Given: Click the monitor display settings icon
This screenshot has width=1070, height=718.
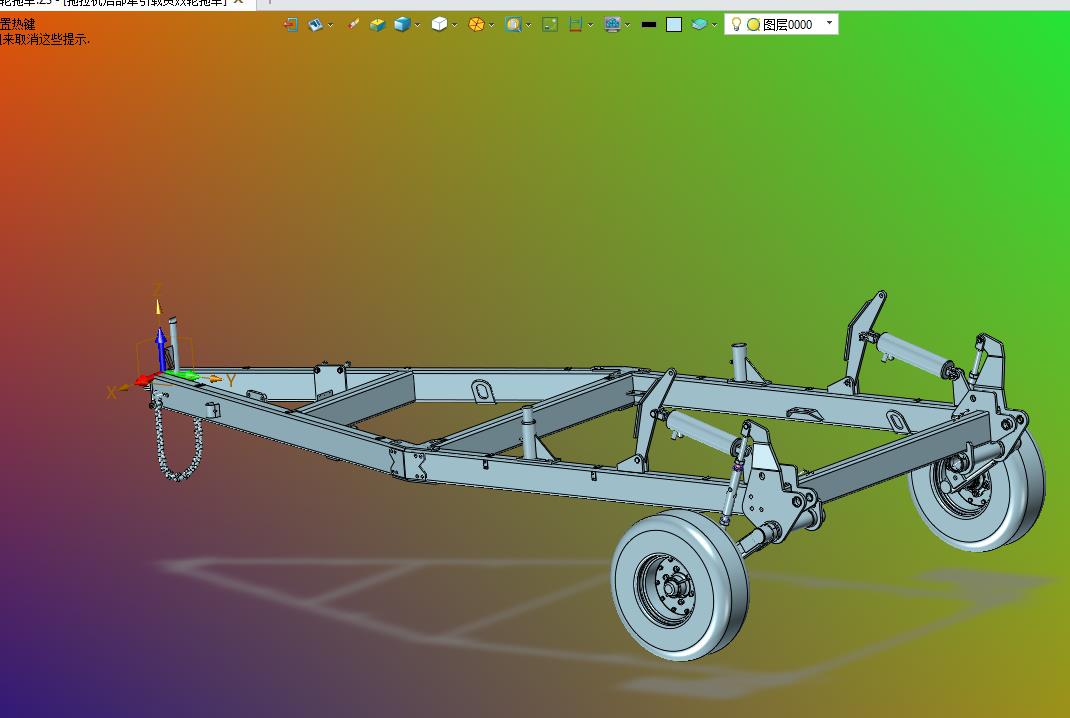Looking at the screenshot, I should [x=613, y=25].
